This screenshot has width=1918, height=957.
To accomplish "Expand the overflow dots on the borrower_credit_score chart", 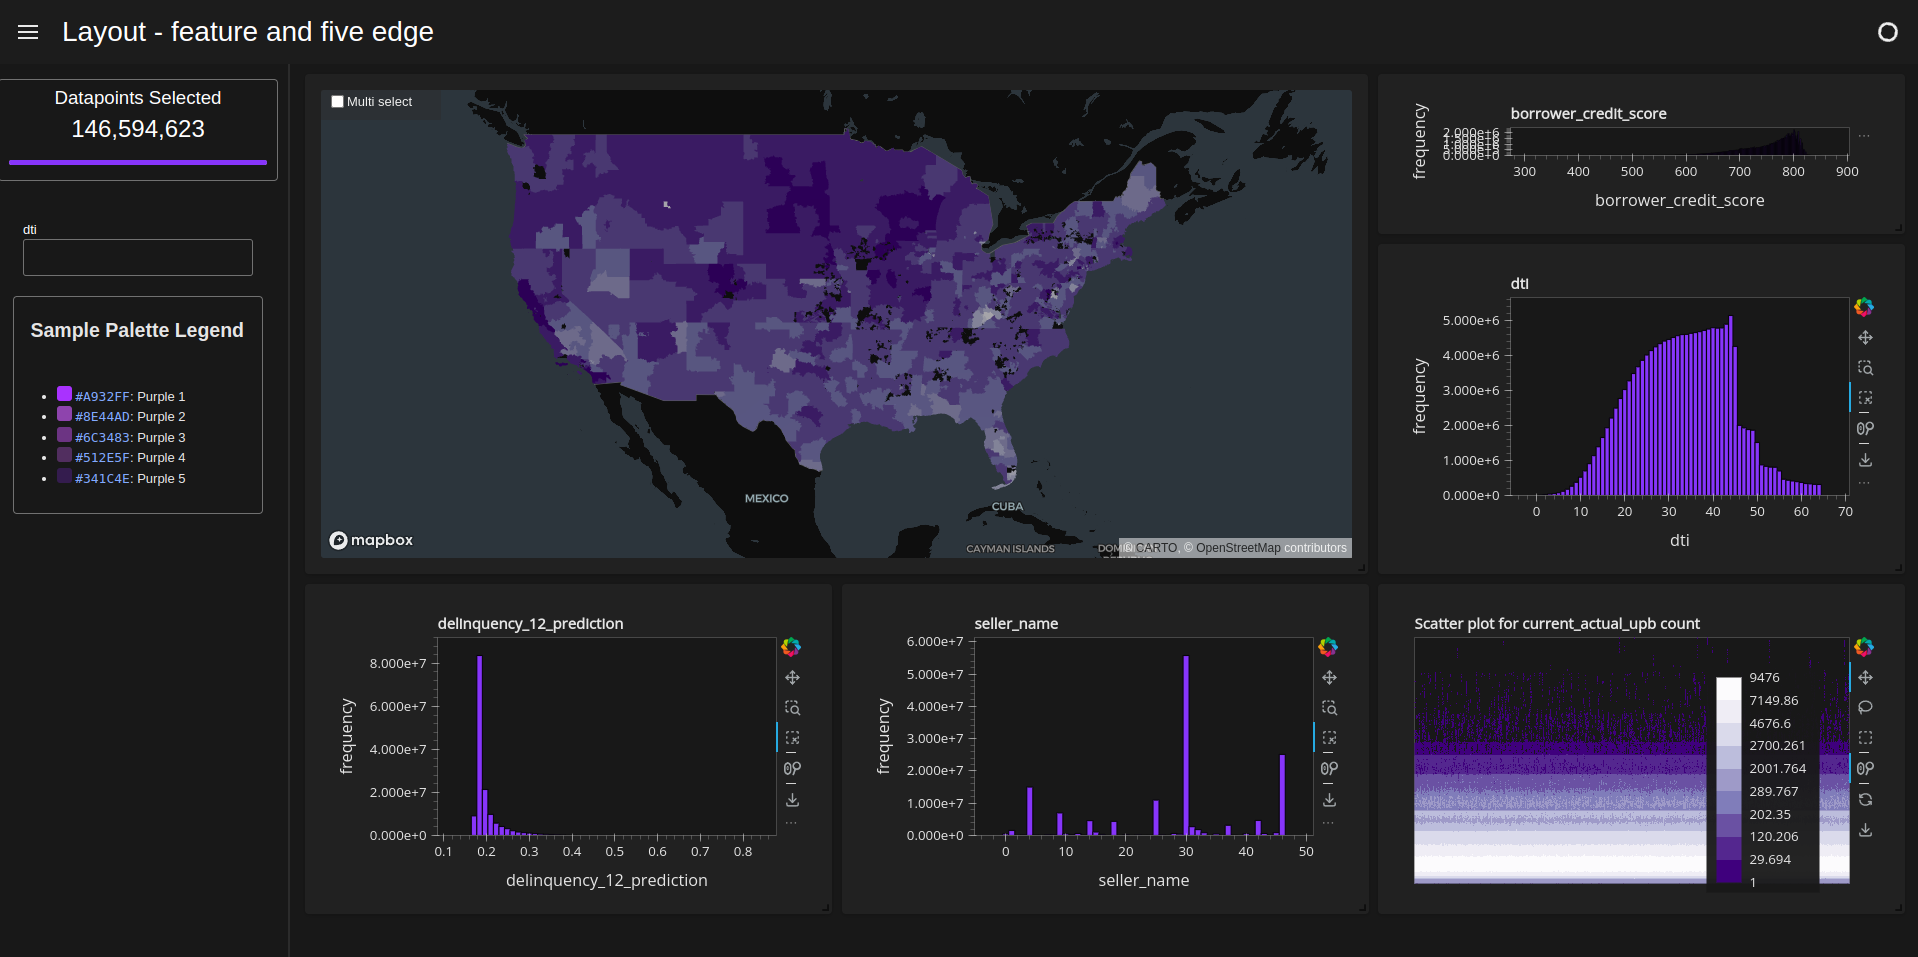I will (x=1864, y=136).
